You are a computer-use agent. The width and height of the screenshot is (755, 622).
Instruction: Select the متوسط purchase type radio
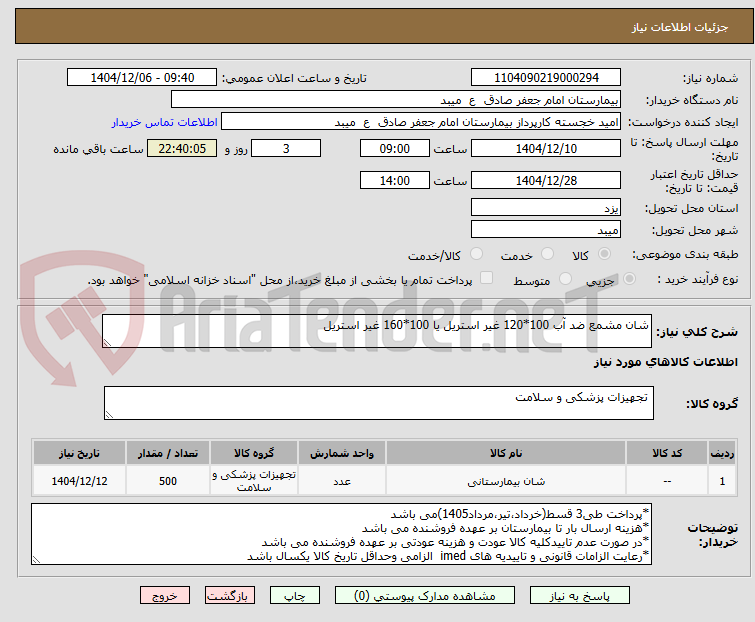[x=565, y=279]
